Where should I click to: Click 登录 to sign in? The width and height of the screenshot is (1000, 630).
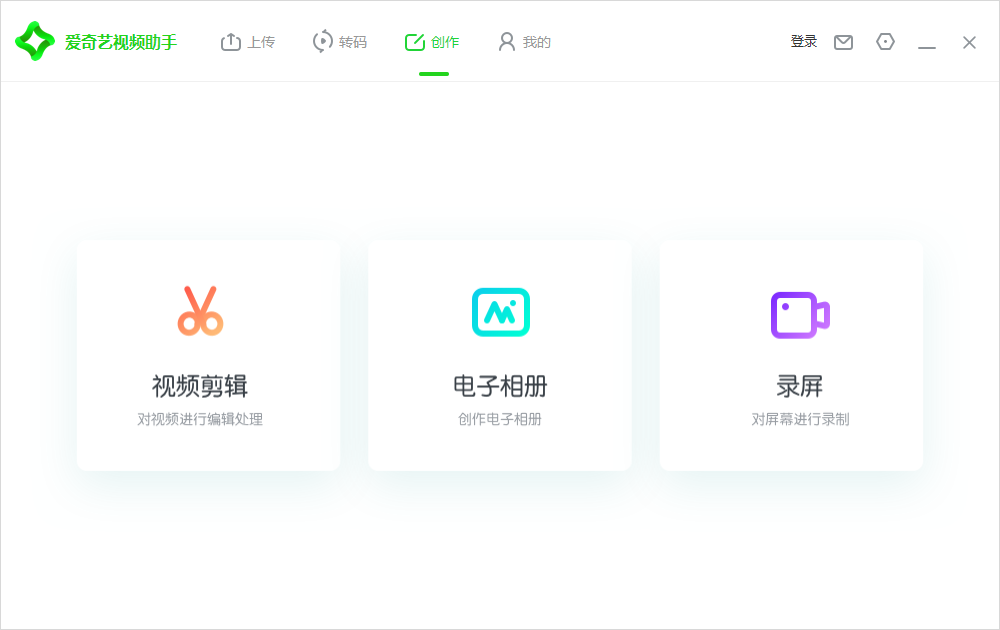point(803,41)
